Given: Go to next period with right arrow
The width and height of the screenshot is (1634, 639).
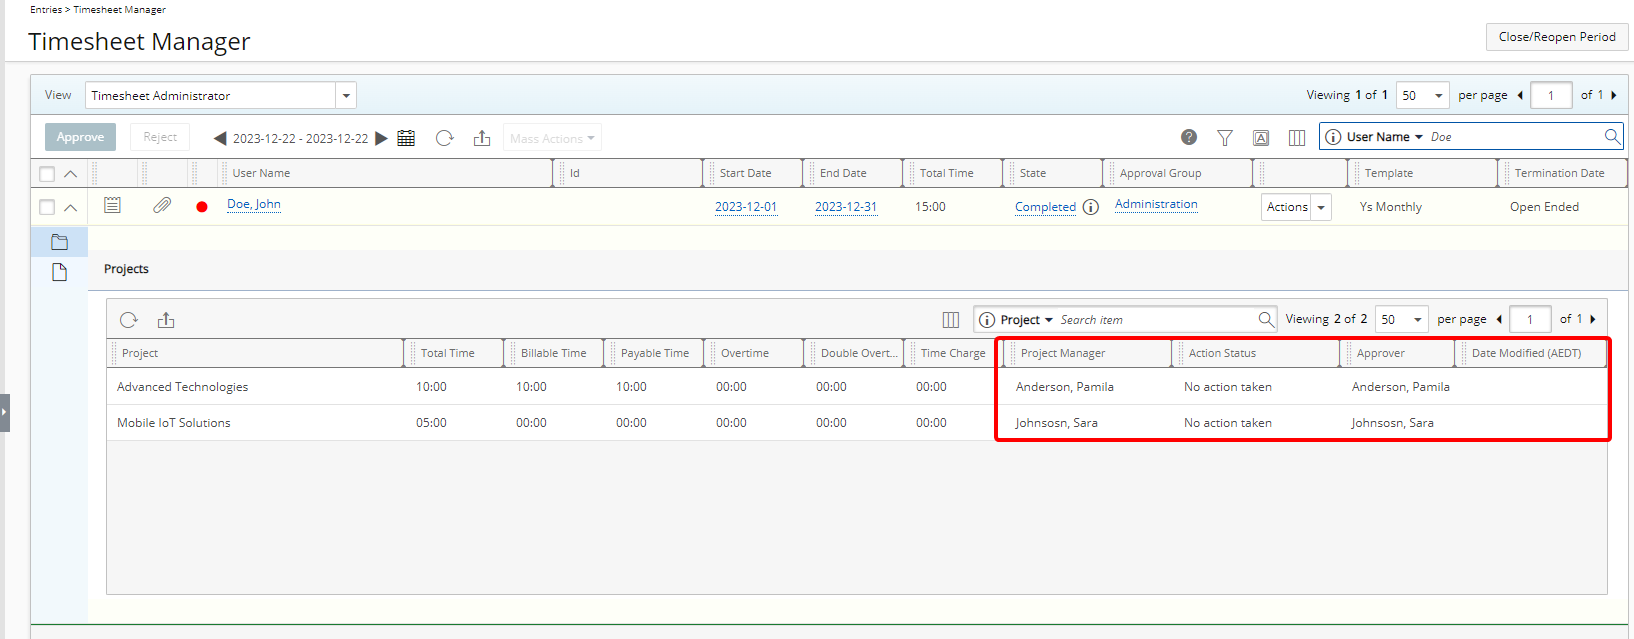Looking at the screenshot, I should 381,138.
